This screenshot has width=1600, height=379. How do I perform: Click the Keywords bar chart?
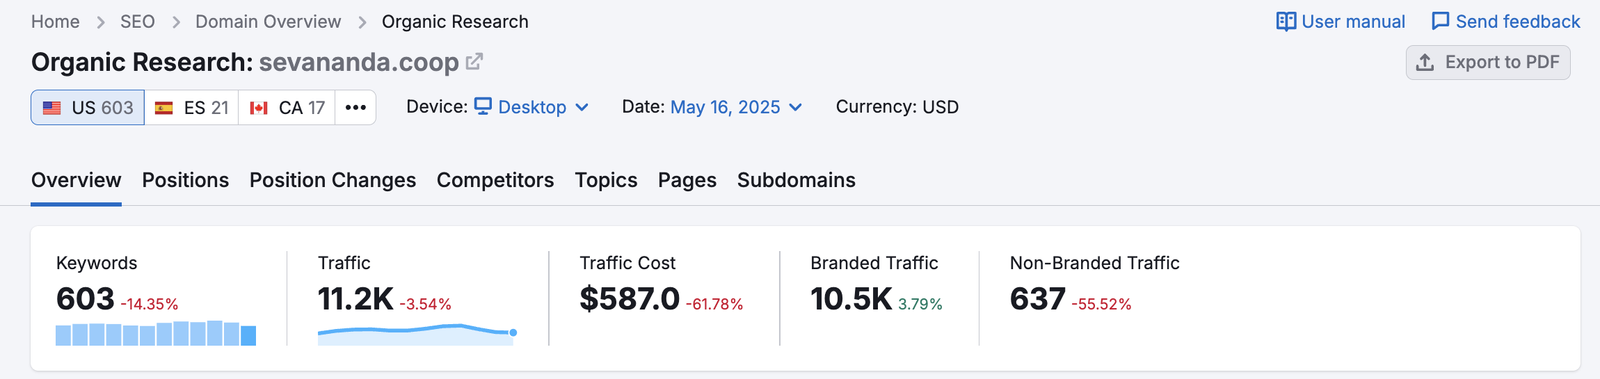[x=156, y=333]
